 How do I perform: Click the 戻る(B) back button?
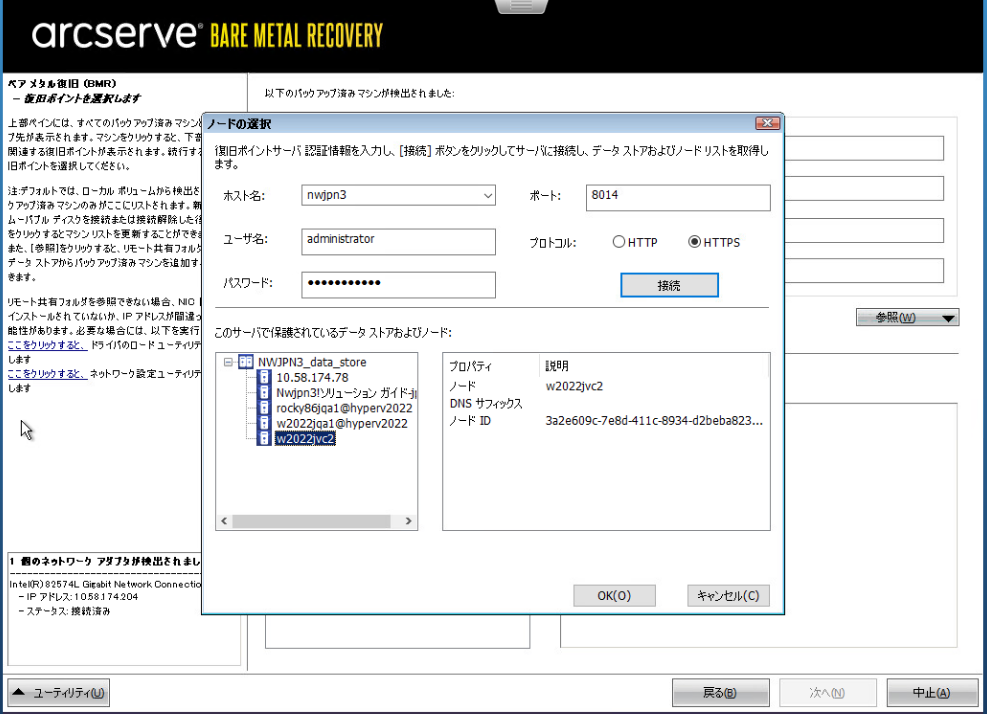coord(721,693)
